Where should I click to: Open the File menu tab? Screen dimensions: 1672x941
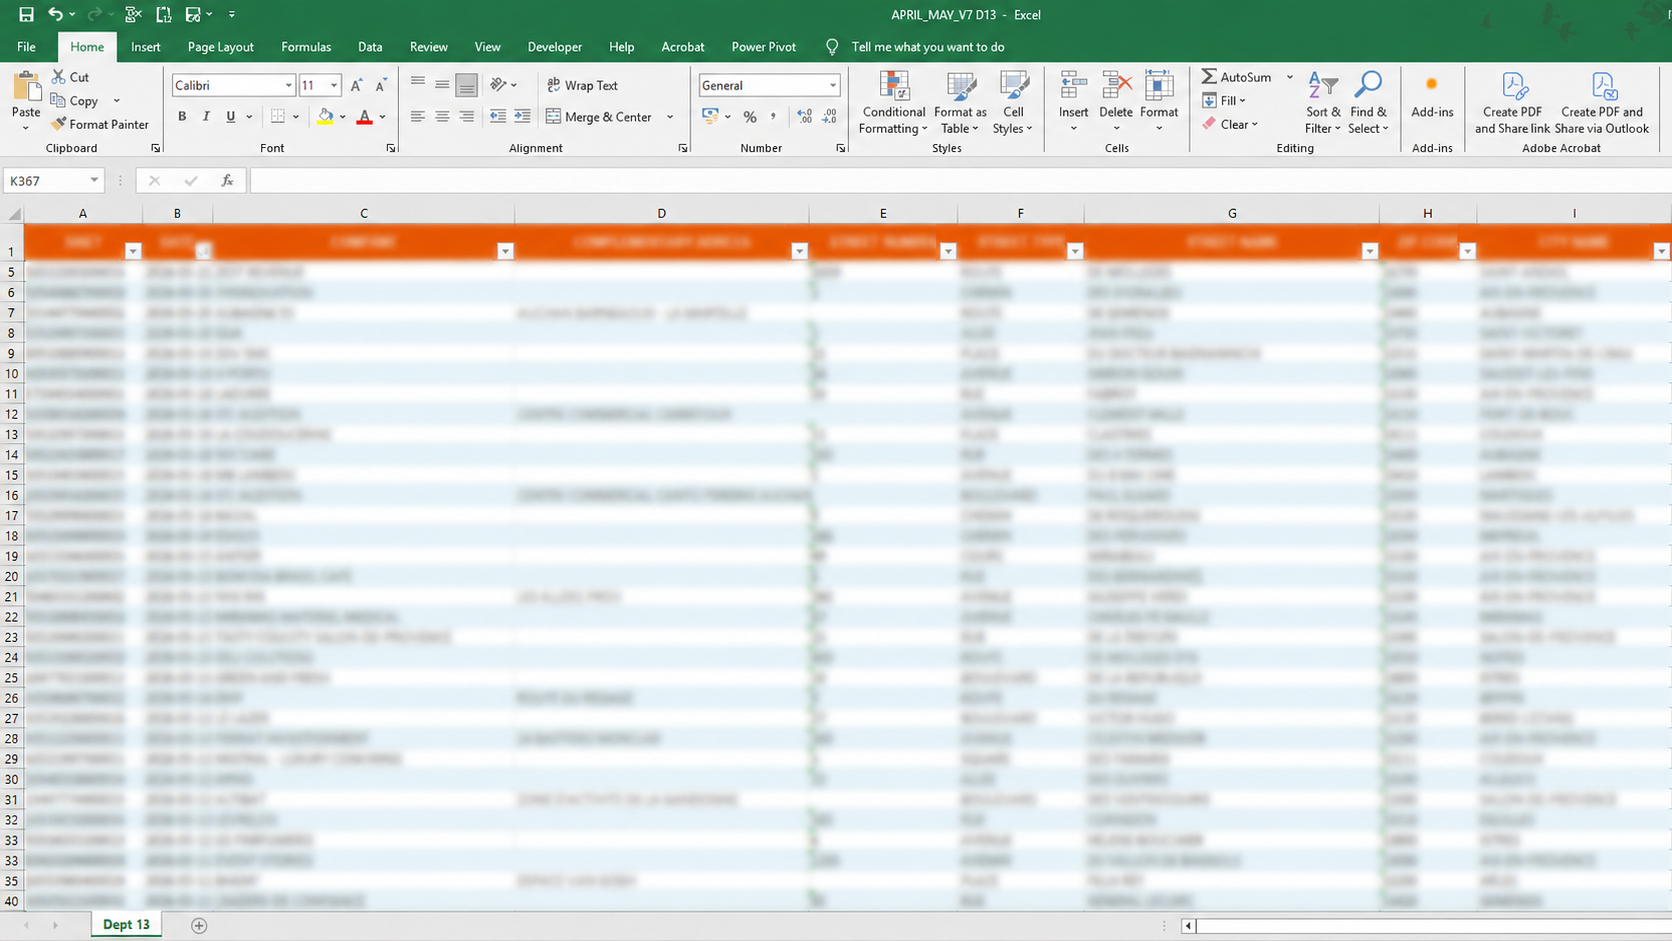26,47
